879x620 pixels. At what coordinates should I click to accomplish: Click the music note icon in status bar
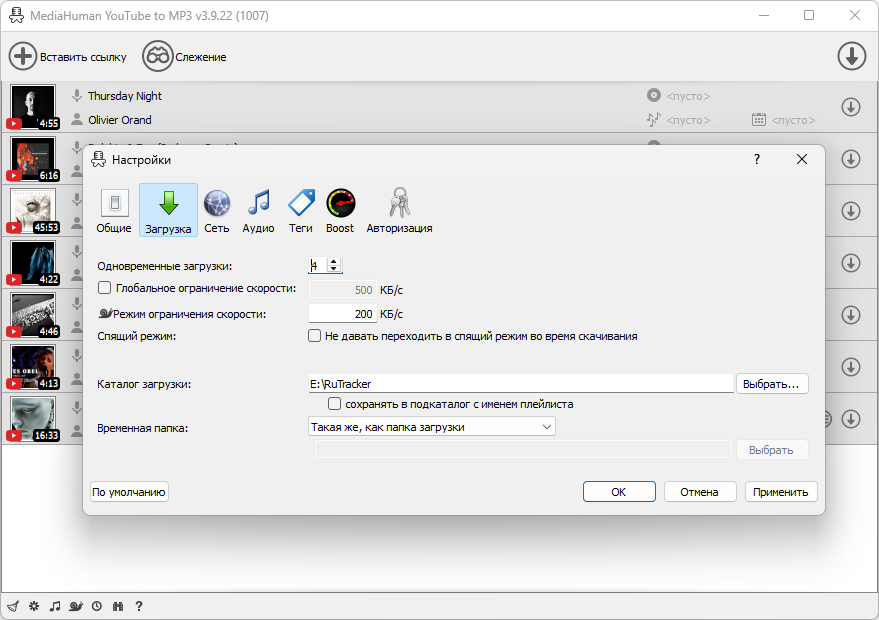(x=55, y=606)
